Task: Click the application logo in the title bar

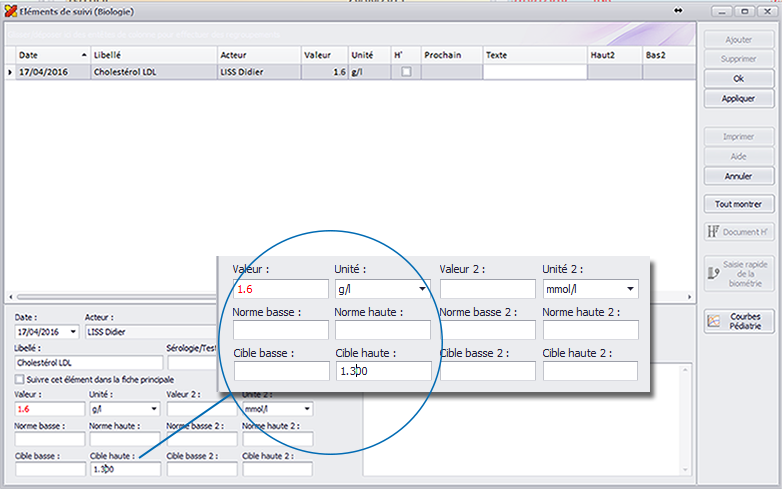Action: click(x=10, y=11)
